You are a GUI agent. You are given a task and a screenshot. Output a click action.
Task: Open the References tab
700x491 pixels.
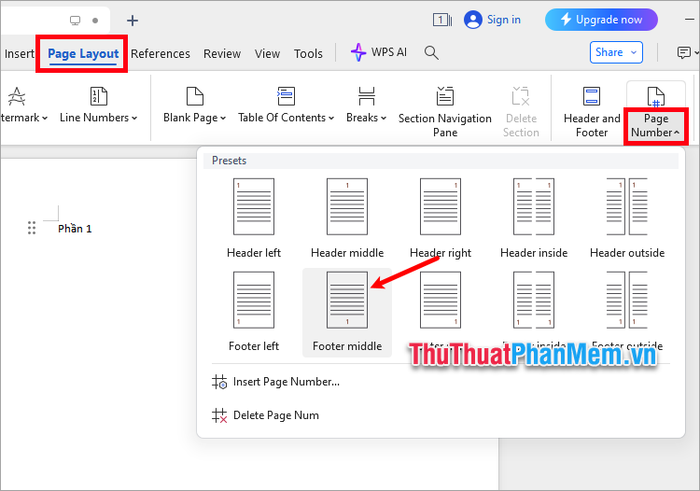pyautogui.click(x=160, y=54)
